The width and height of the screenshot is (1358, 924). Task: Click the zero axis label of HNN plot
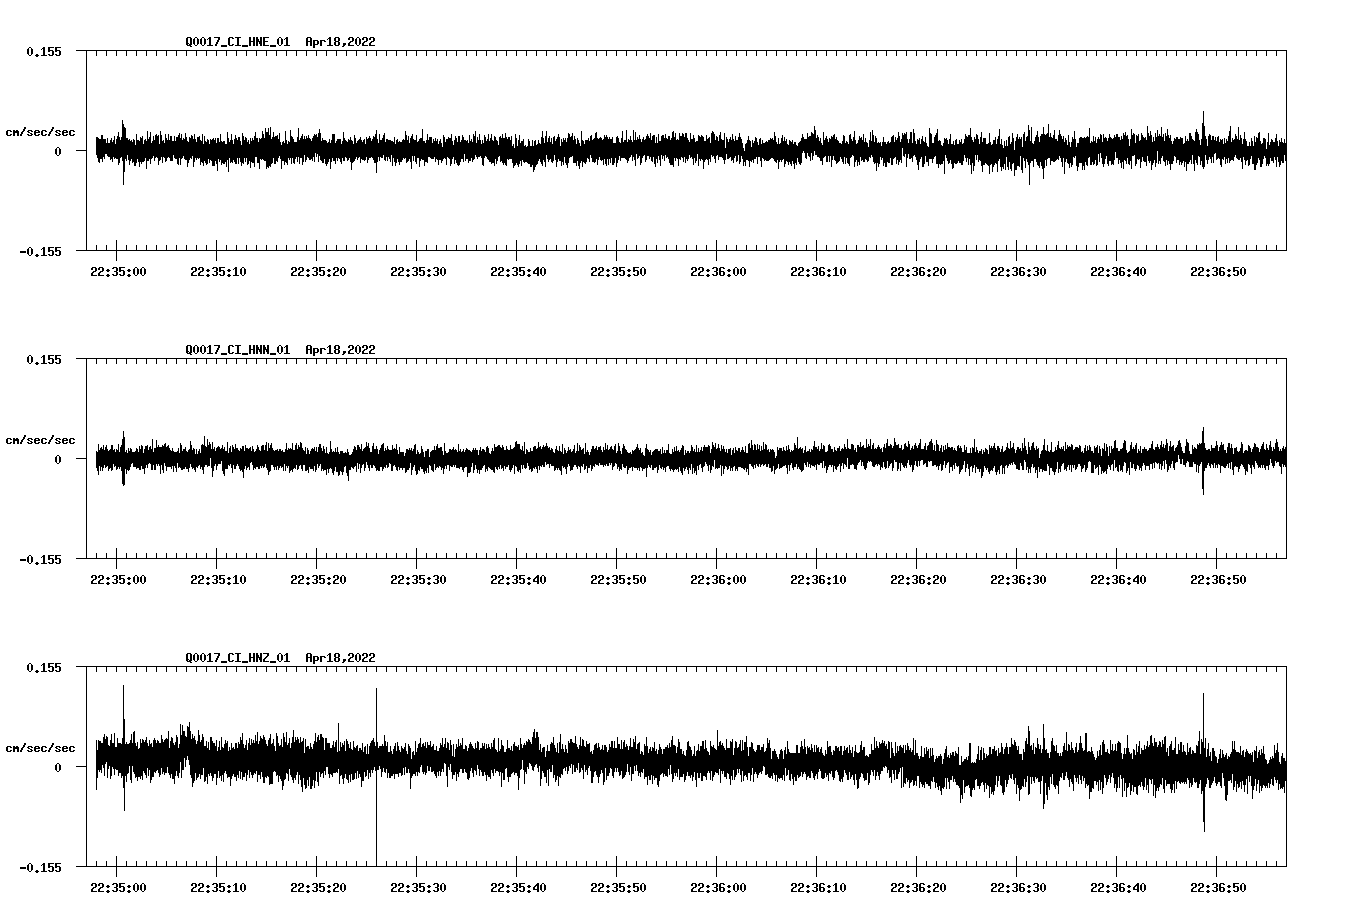click(x=58, y=459)
